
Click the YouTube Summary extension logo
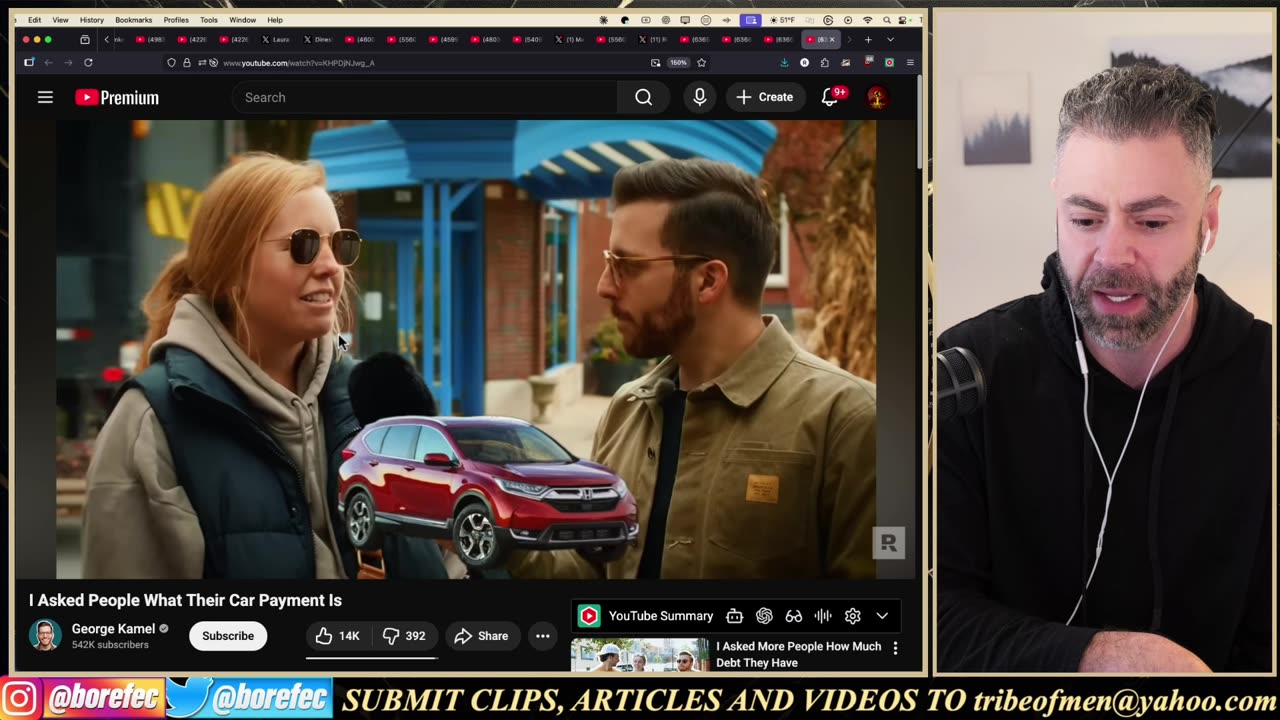589,616
